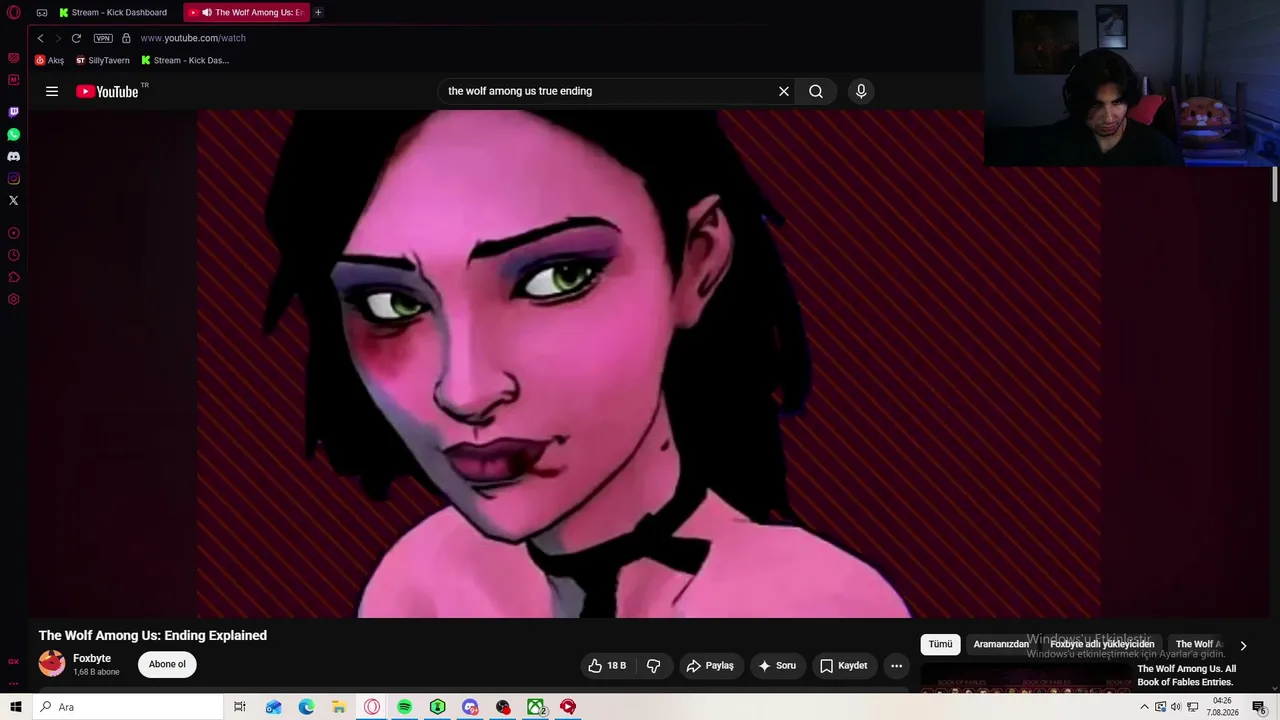The width and height of the screenshot is (1280, 720).
Task: Open File Explorer from the taskbar
Action: [339, 707]
